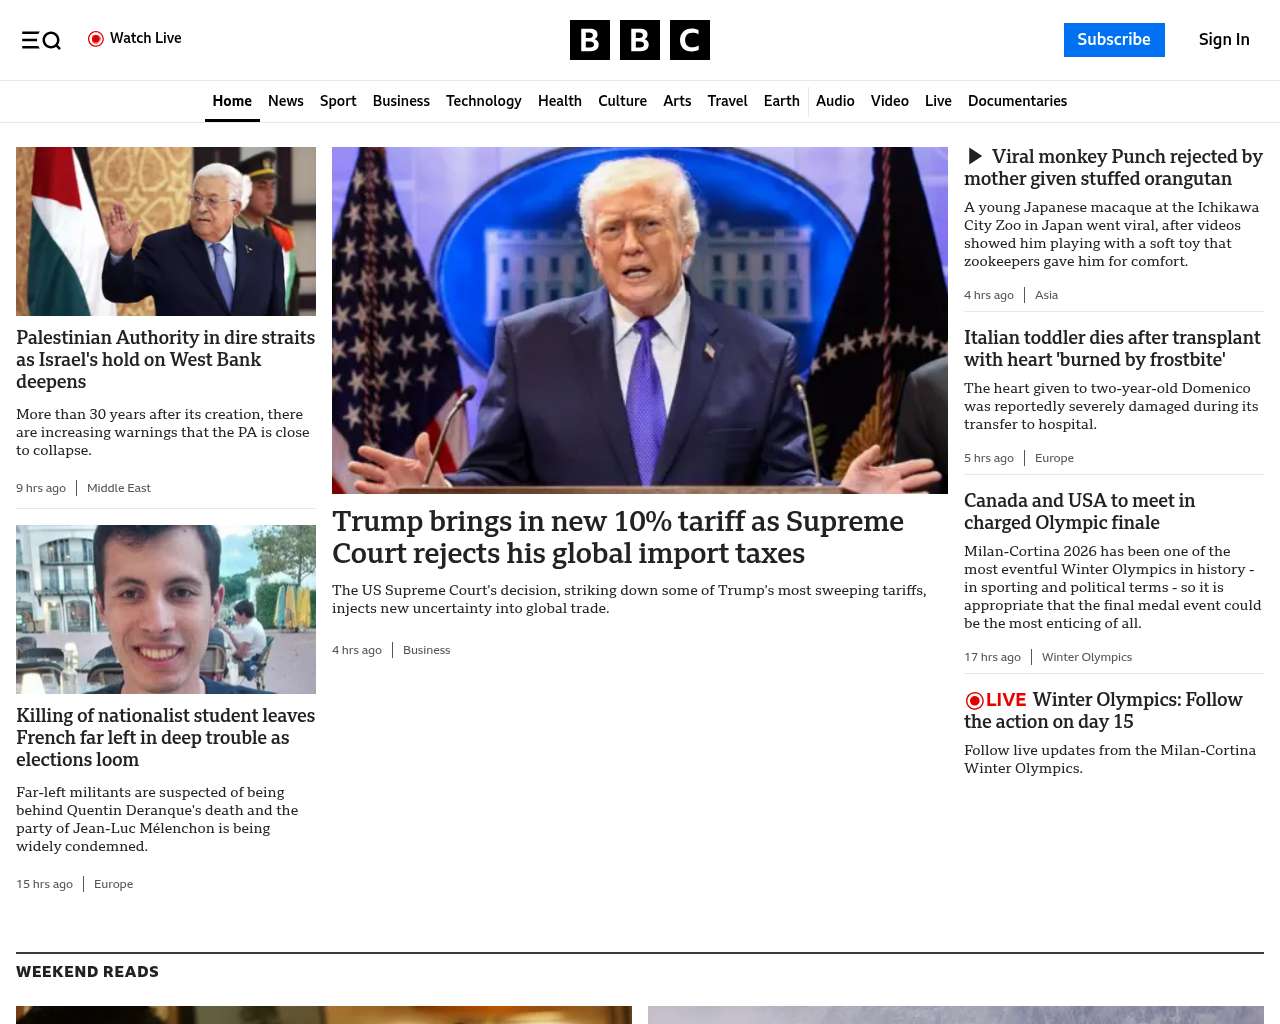Click the Watch Live red dot icon
The image size is (1280, 1024).
[96, 39]
